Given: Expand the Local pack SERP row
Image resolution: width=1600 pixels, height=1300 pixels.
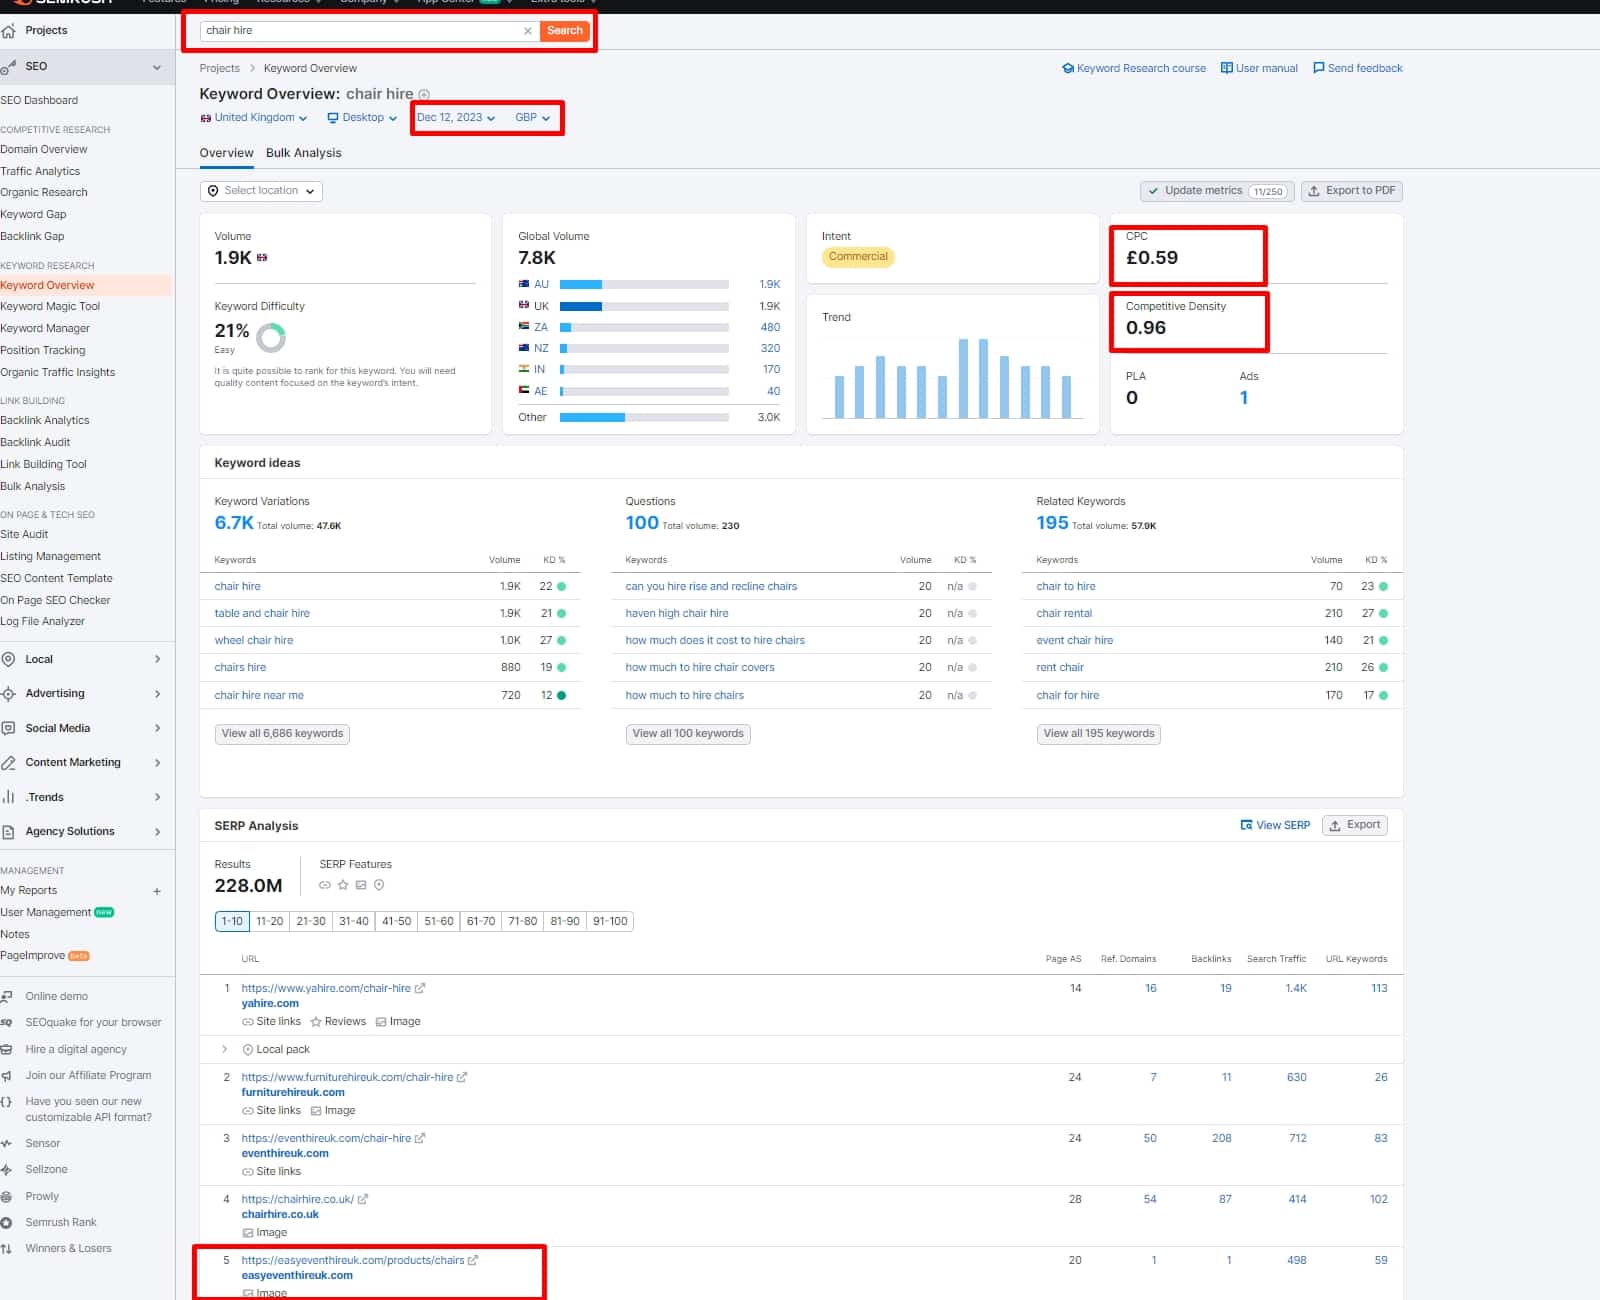Looking at the screenshot, I should pyautogui.click(x=224, y=1050).
